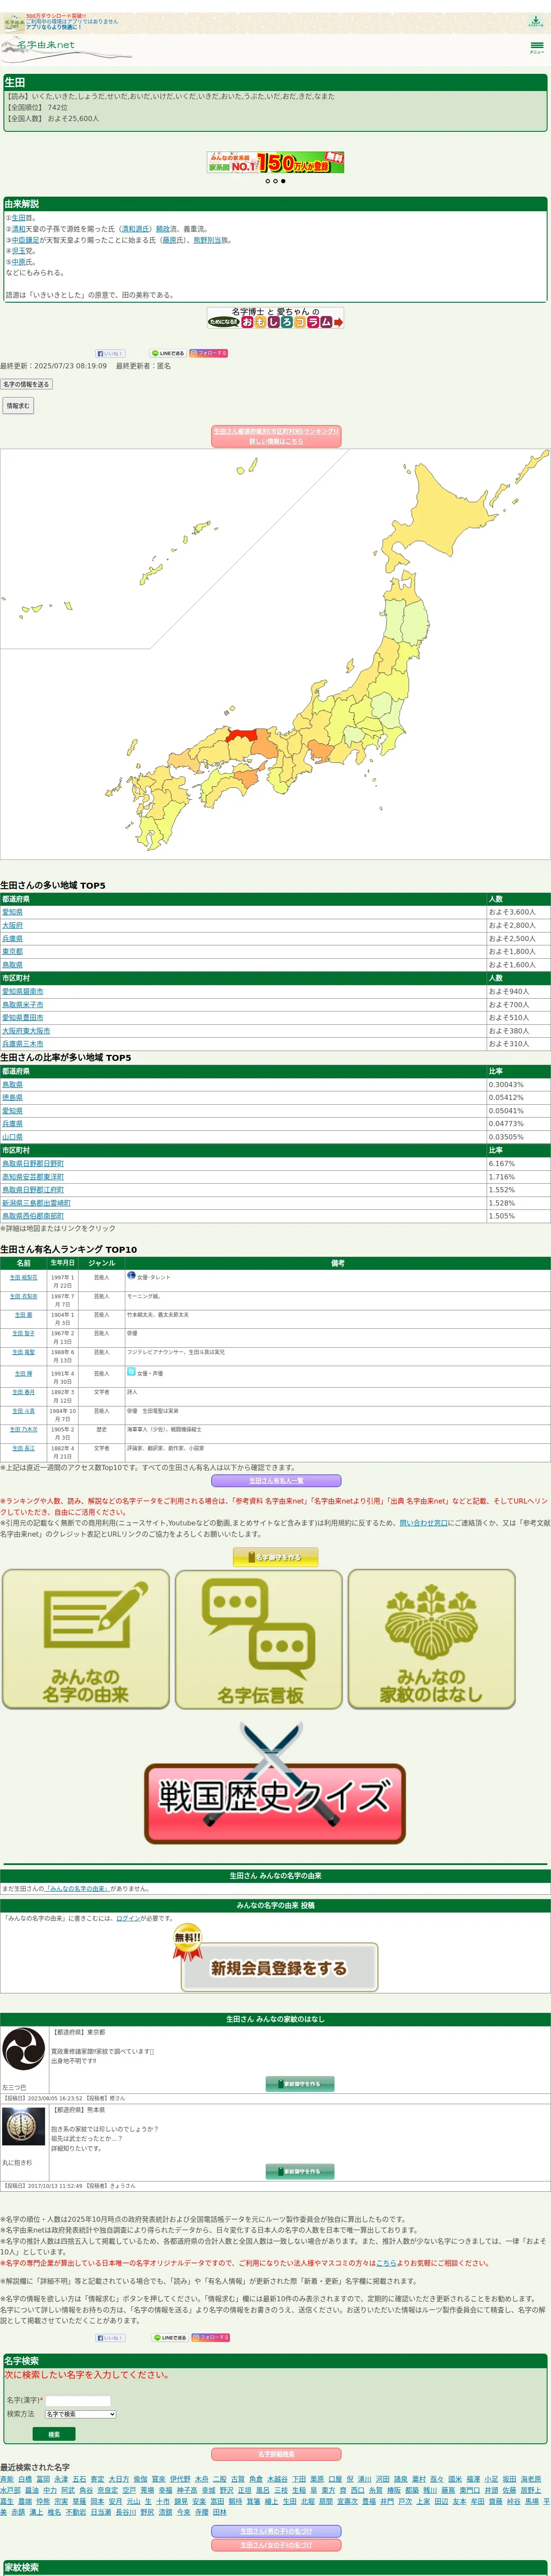Open the 大阪府 prefecture link
Screen dimensions: 551x2576
12,926
